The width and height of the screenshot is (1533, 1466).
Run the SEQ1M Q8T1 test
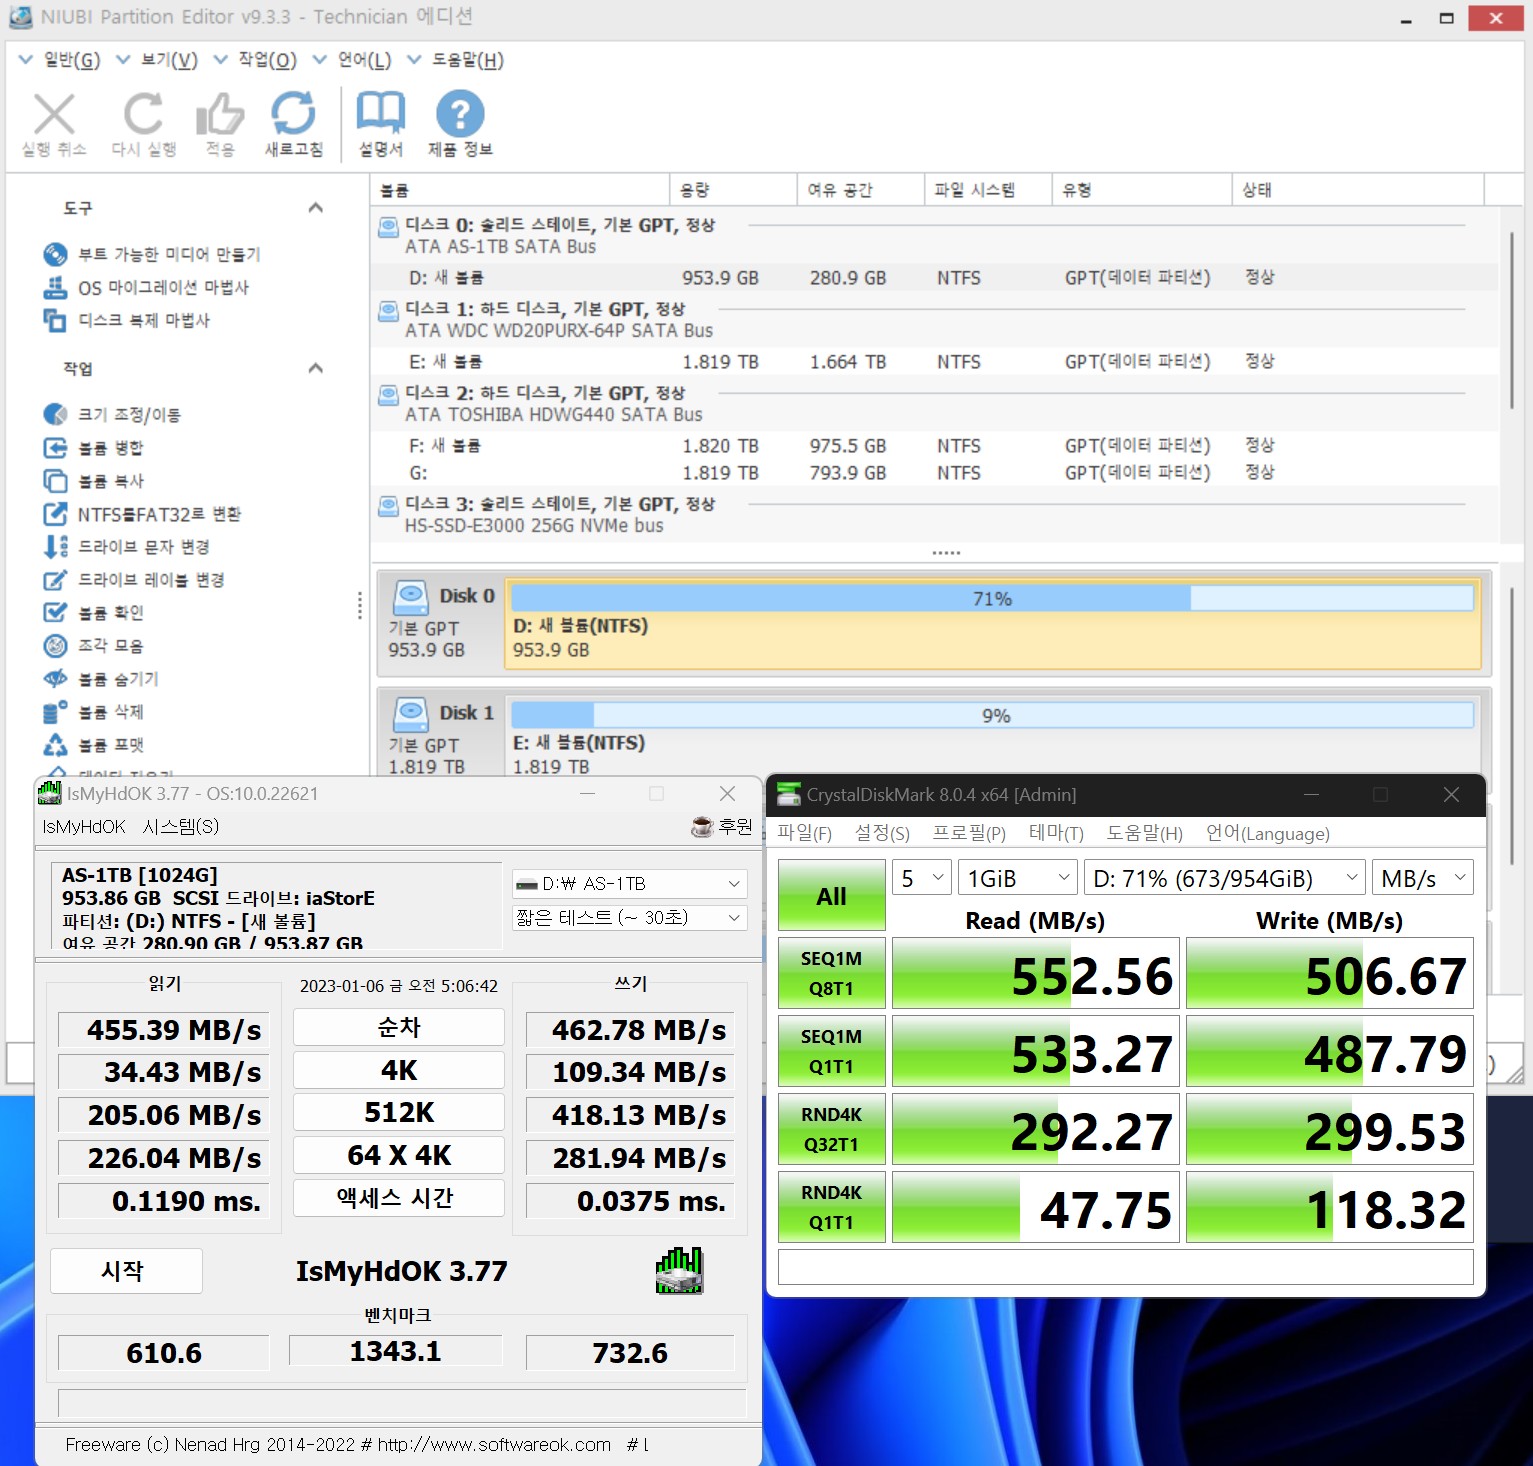point(832,973)
